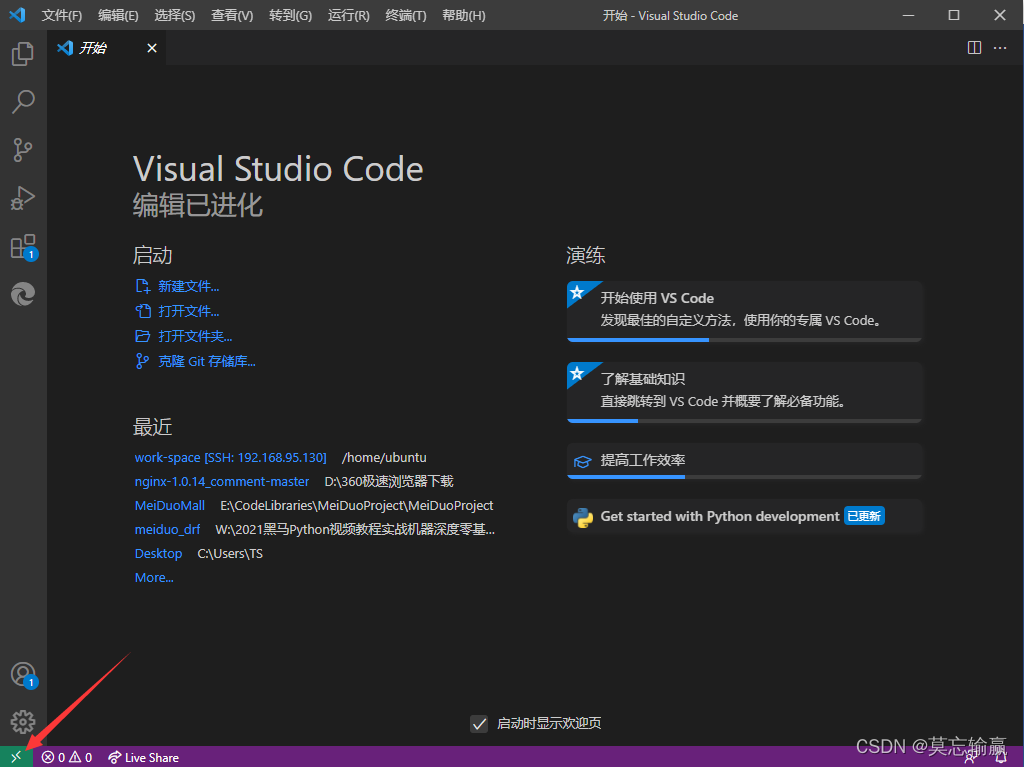Viewport: 1024px width, 767px height.
Task: Open the Explorer view in activity bar
Action: tap(23, 54)
